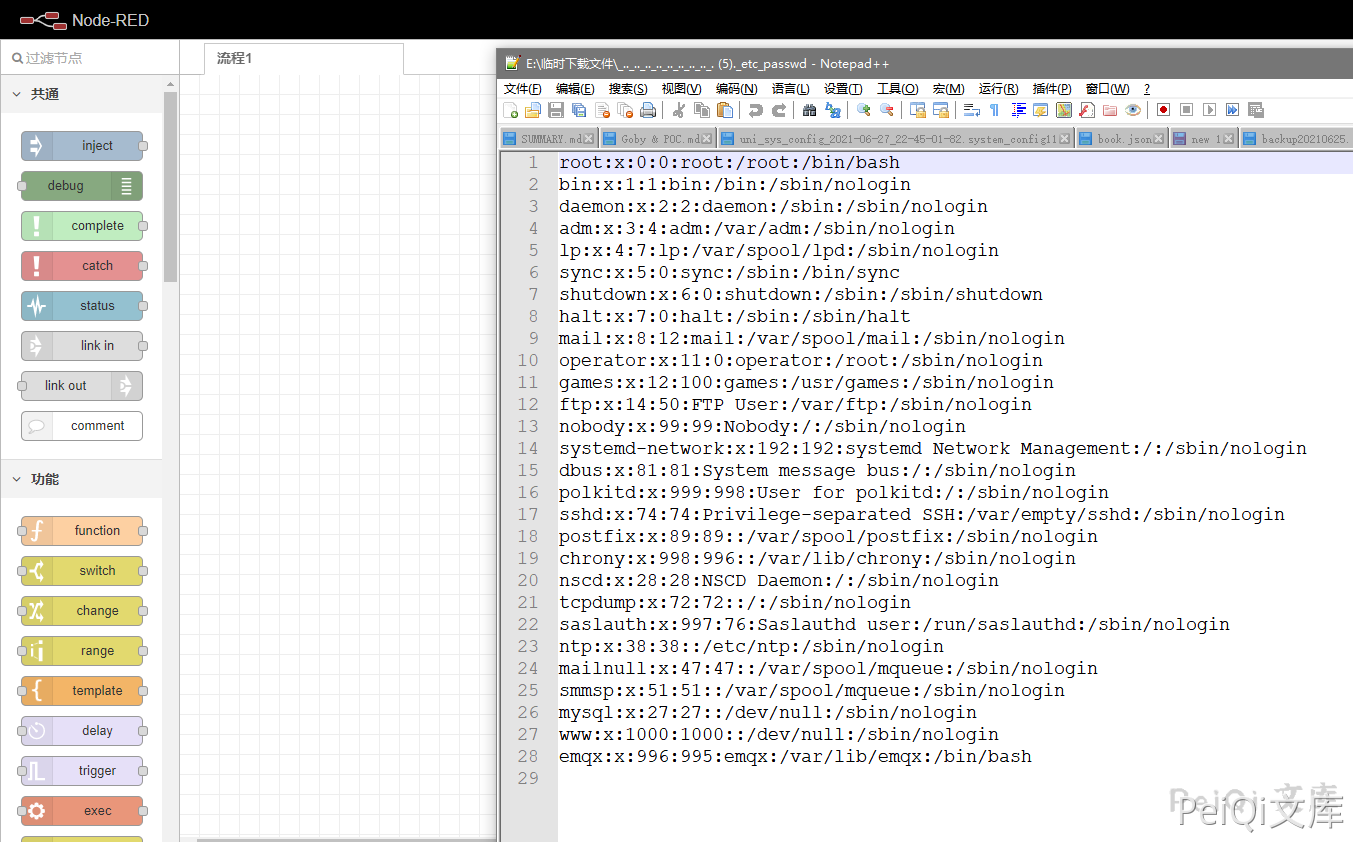
Task: Start macro recording with red record icon
Action: click(1163, 110)
